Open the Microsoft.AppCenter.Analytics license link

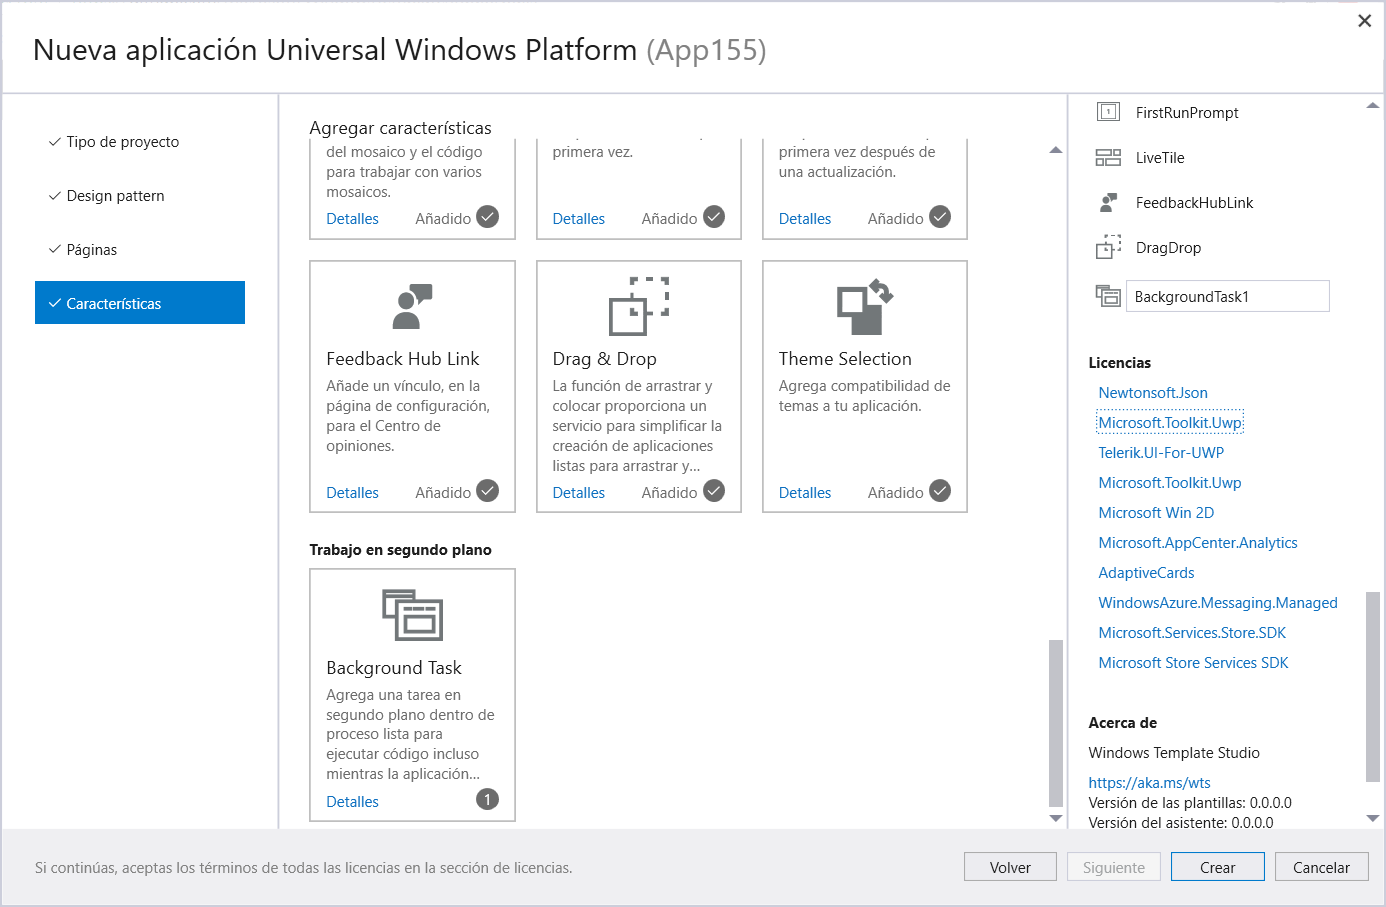click(1198, 543)
